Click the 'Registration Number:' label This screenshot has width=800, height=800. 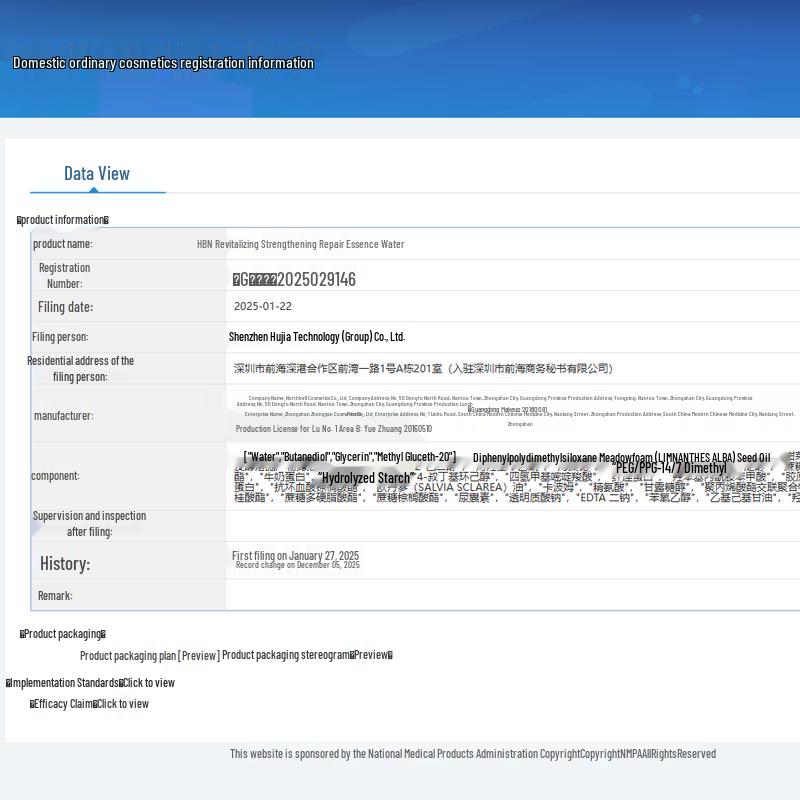64,276
